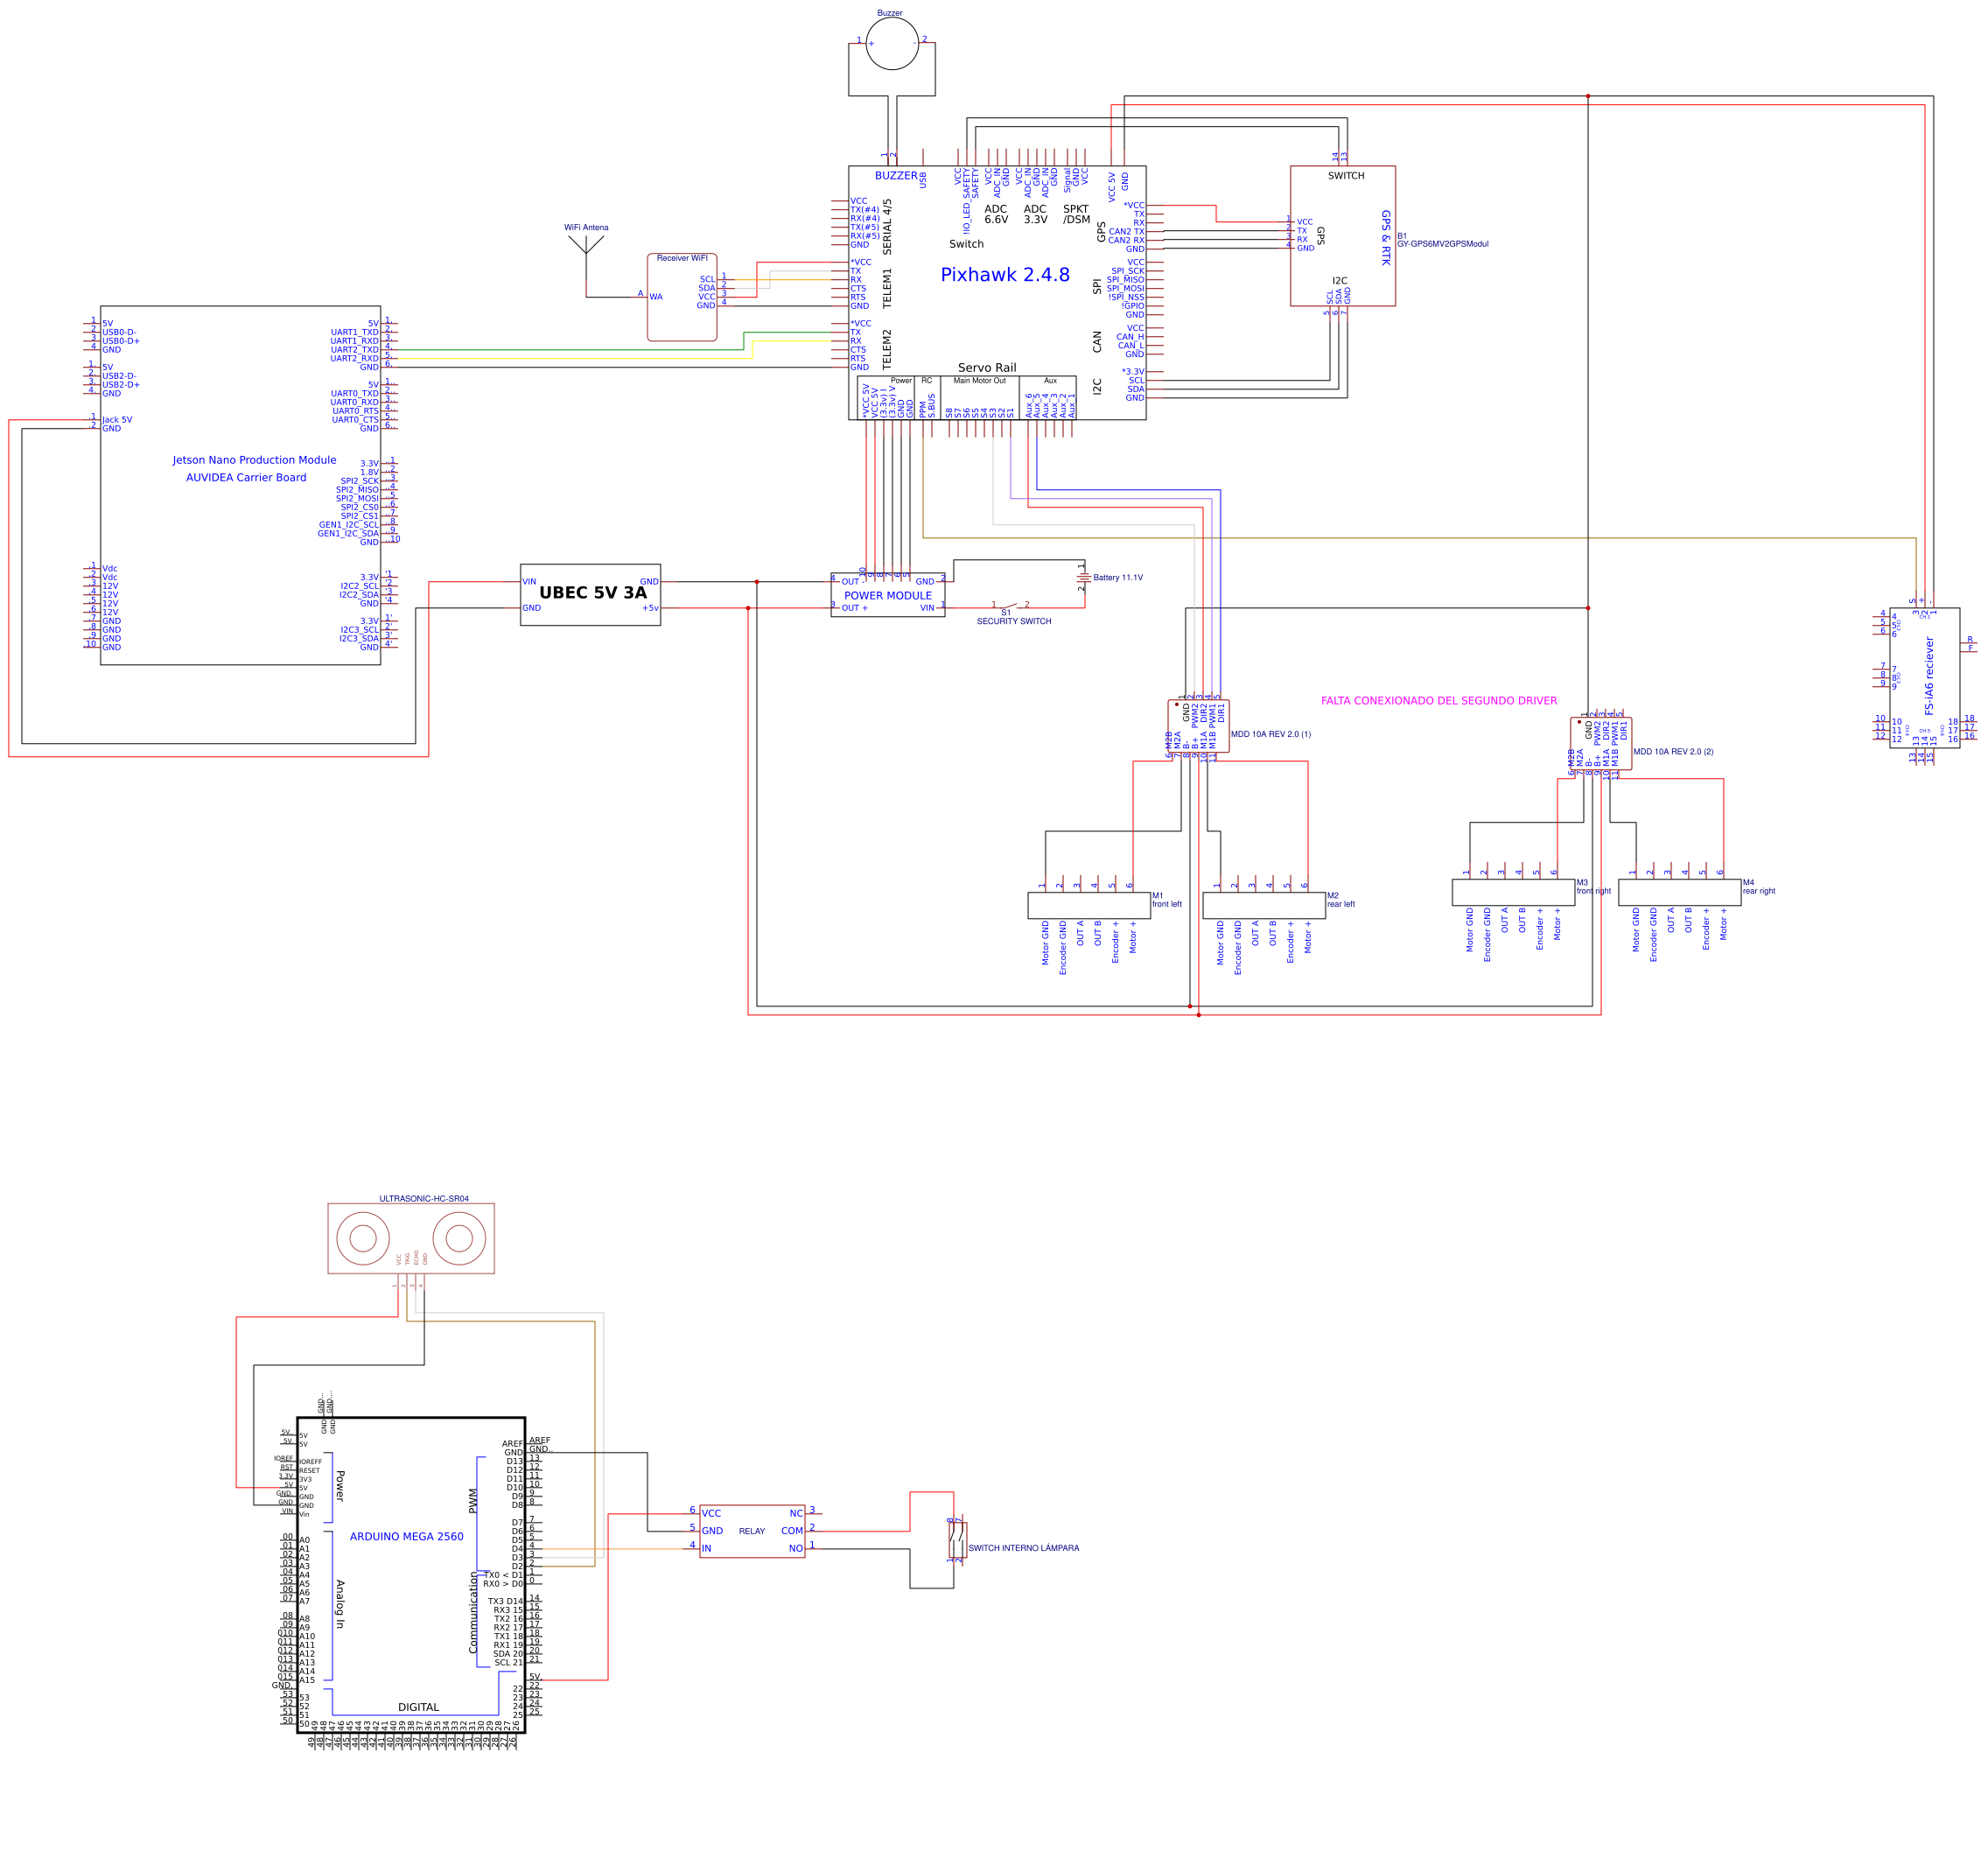
Task: Select the RELAY component block
Action: coord(750,1532)
